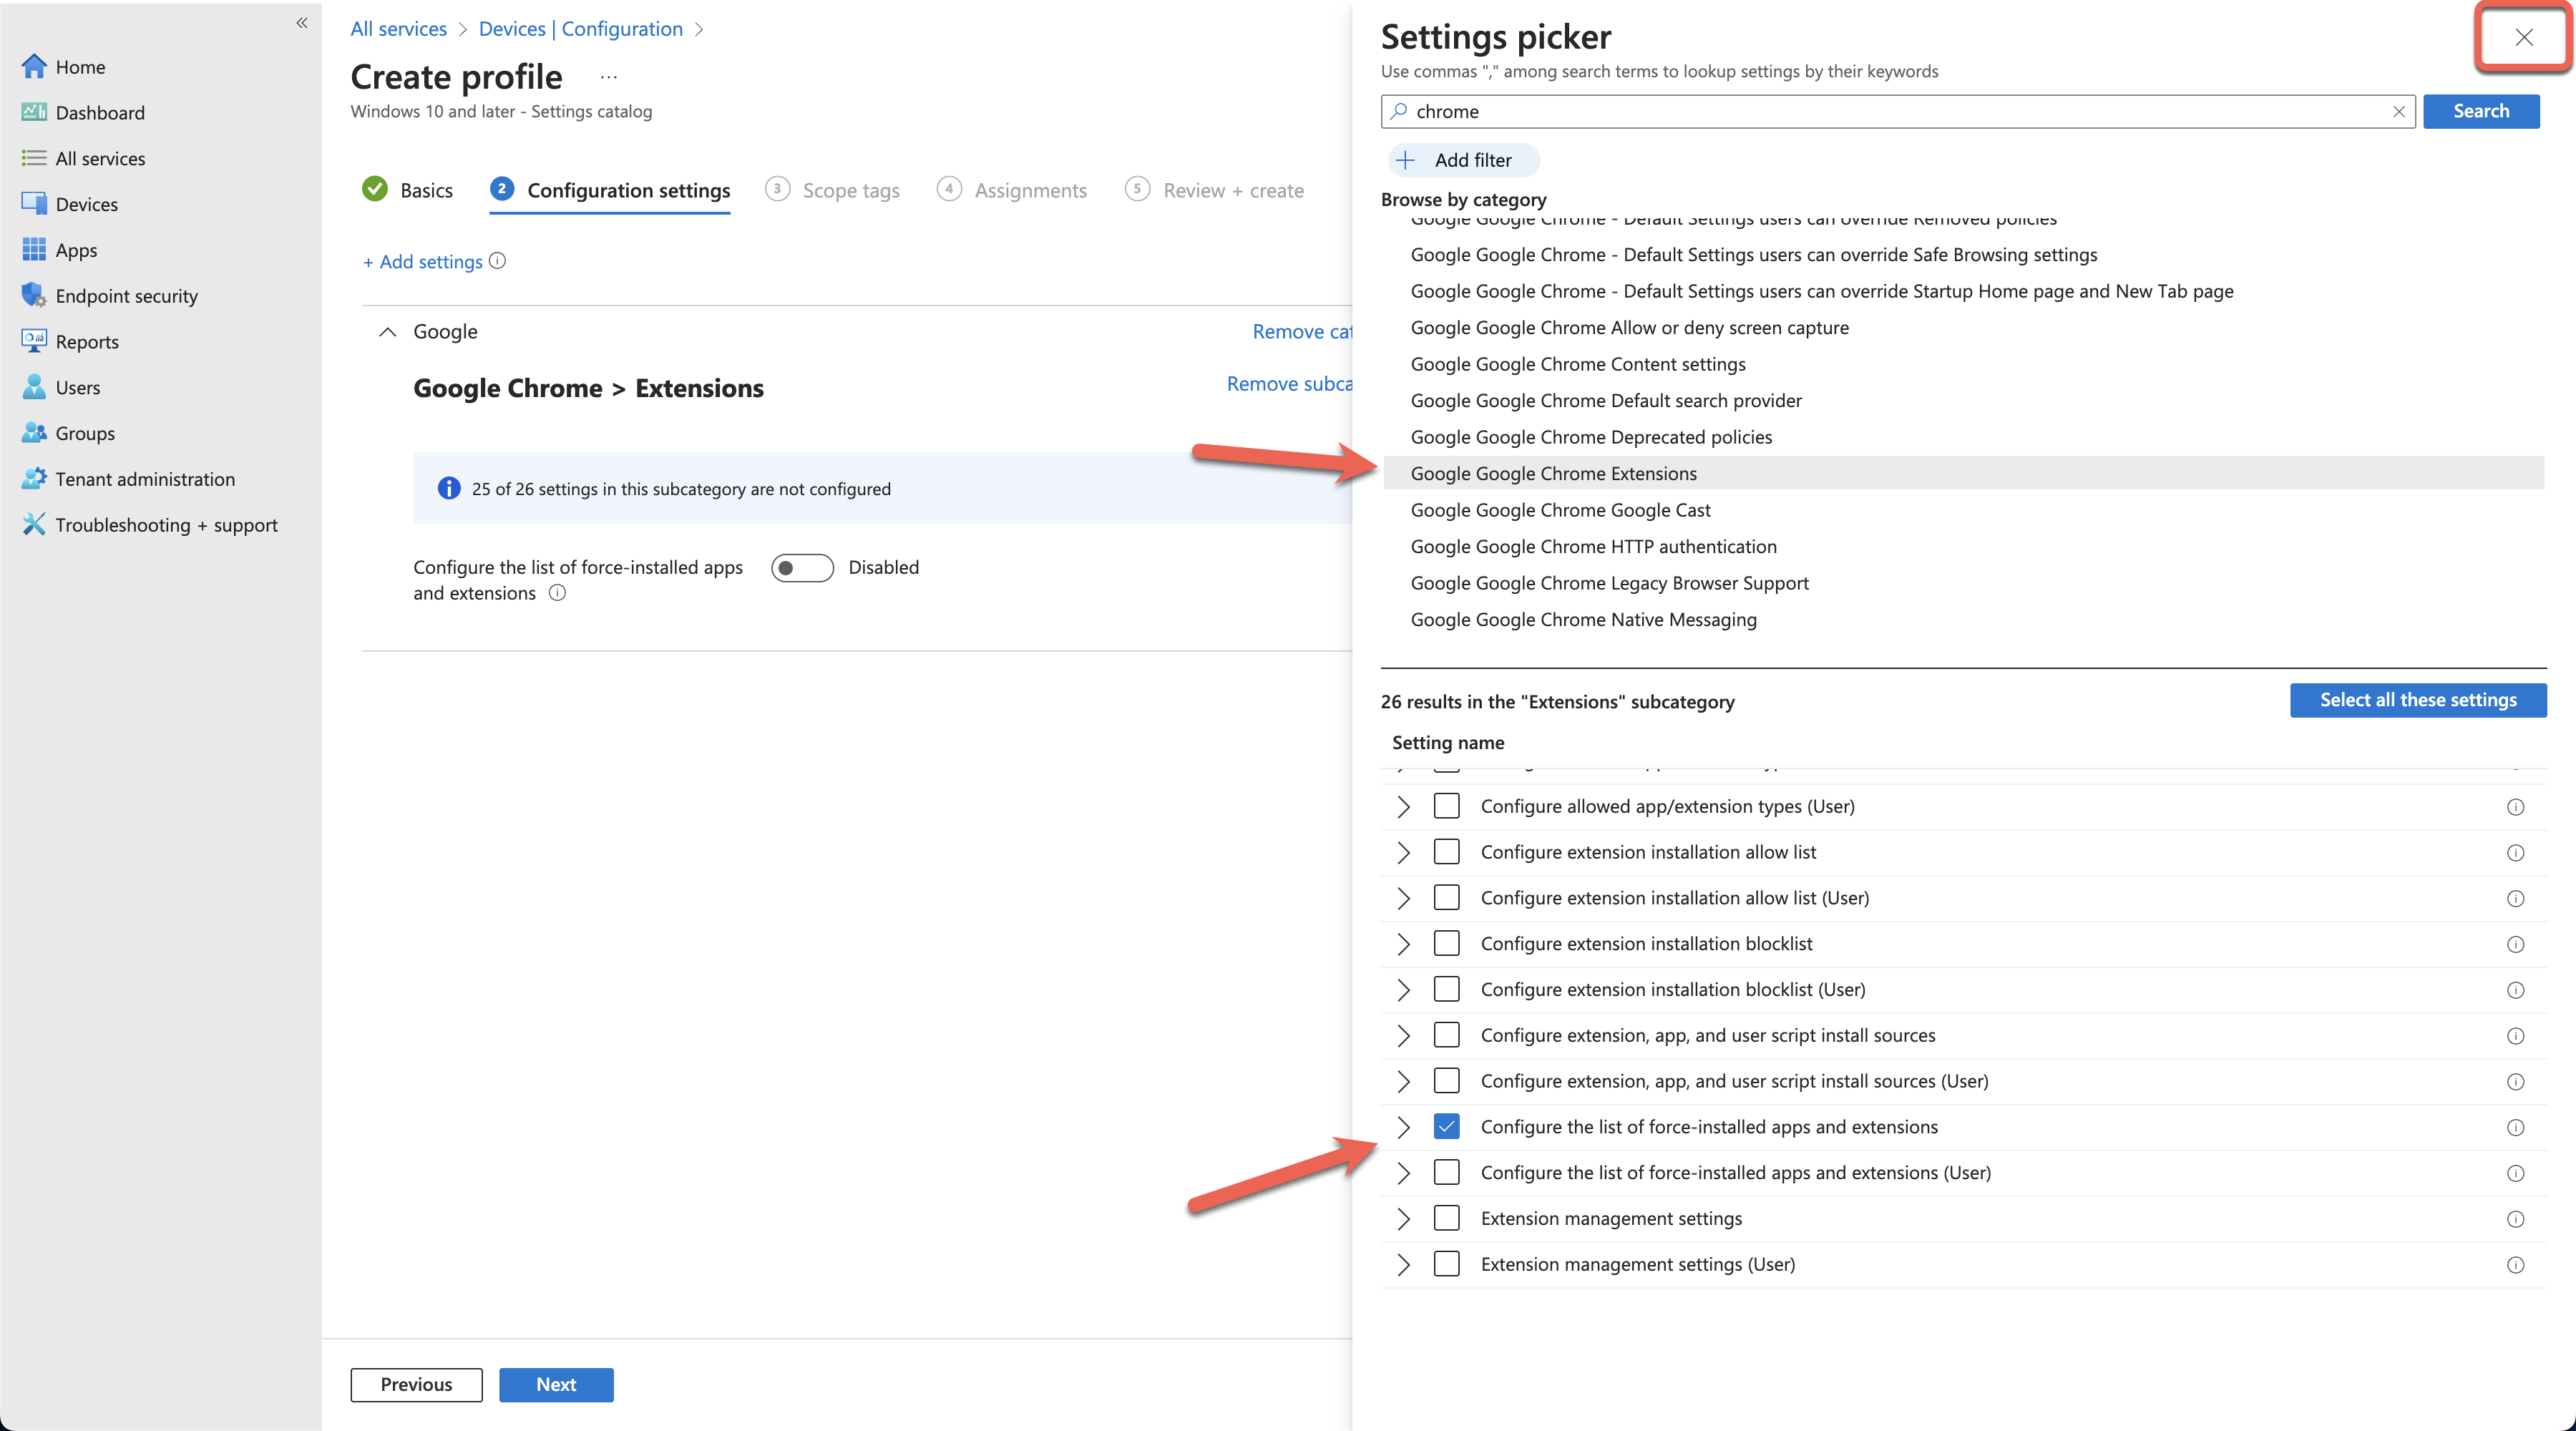Show info for extension installation blocklist (User)
This screenshot has height=1431, width=2576.
[x=2515, y=990]
